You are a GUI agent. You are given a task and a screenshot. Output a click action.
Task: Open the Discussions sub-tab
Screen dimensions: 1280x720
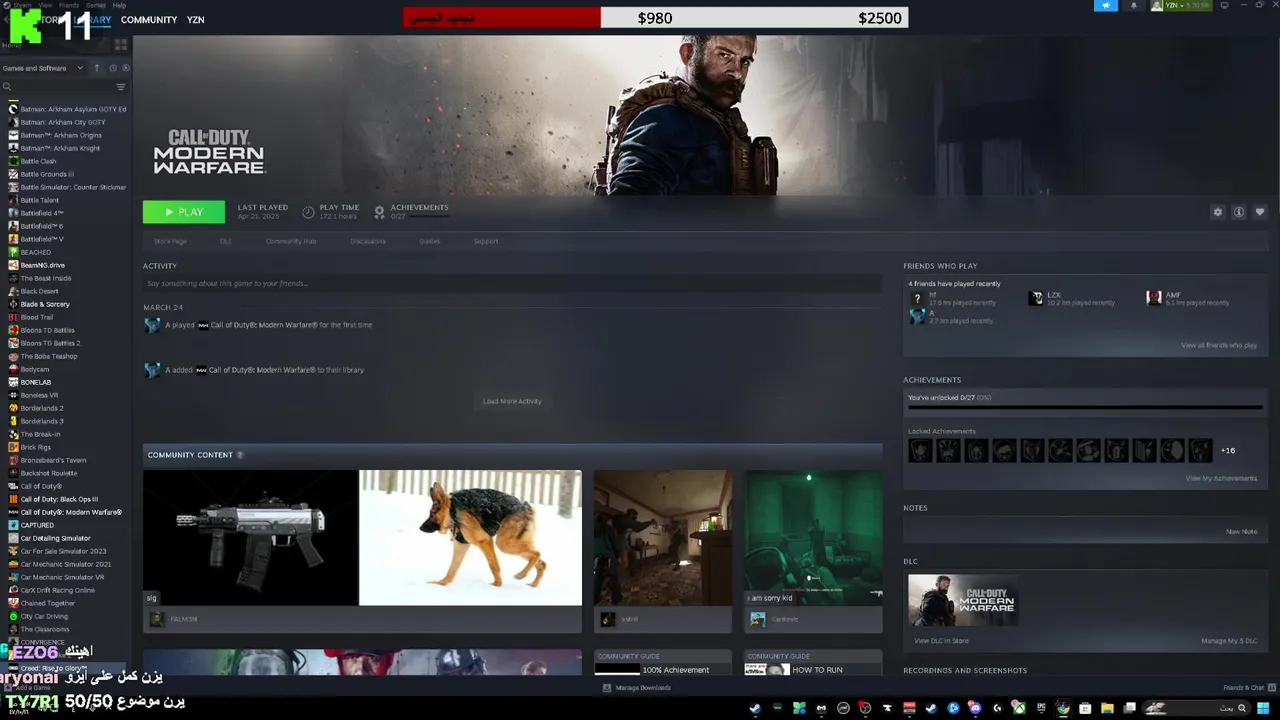pos(367,241)
